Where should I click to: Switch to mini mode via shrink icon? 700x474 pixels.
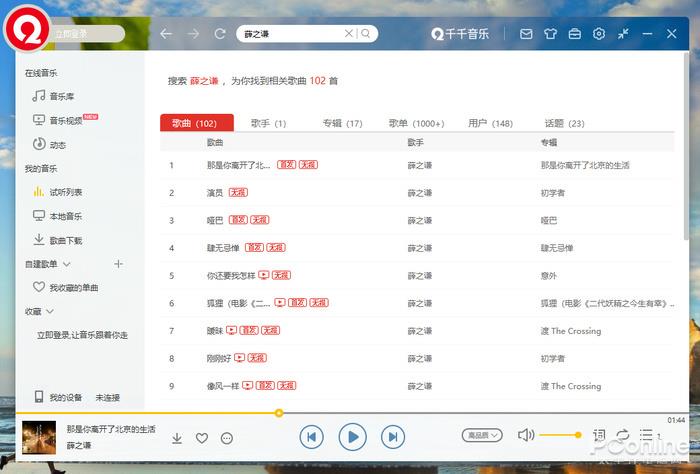click(623, 34)
